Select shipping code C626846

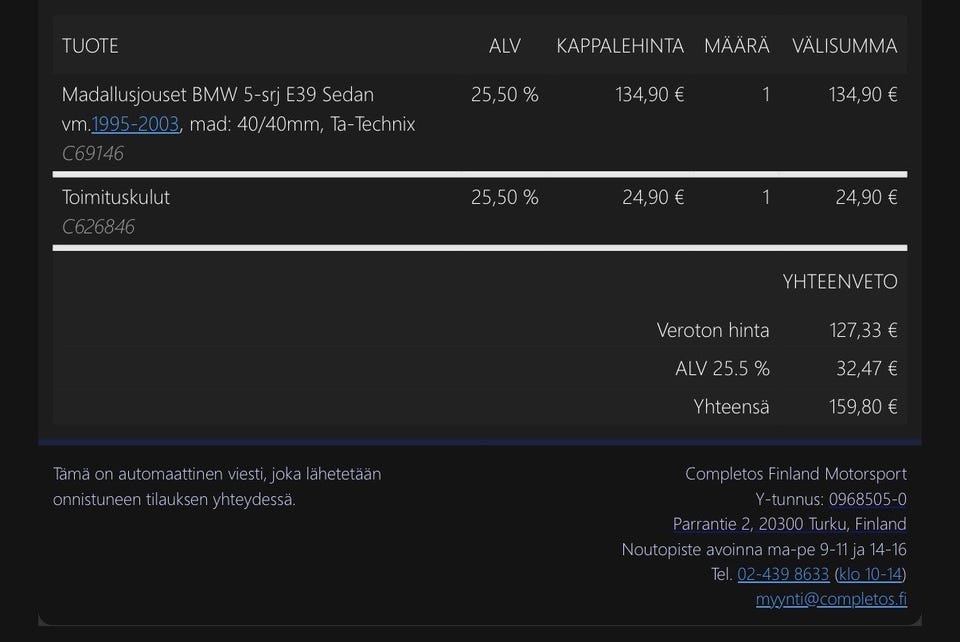tap(98, 227)
